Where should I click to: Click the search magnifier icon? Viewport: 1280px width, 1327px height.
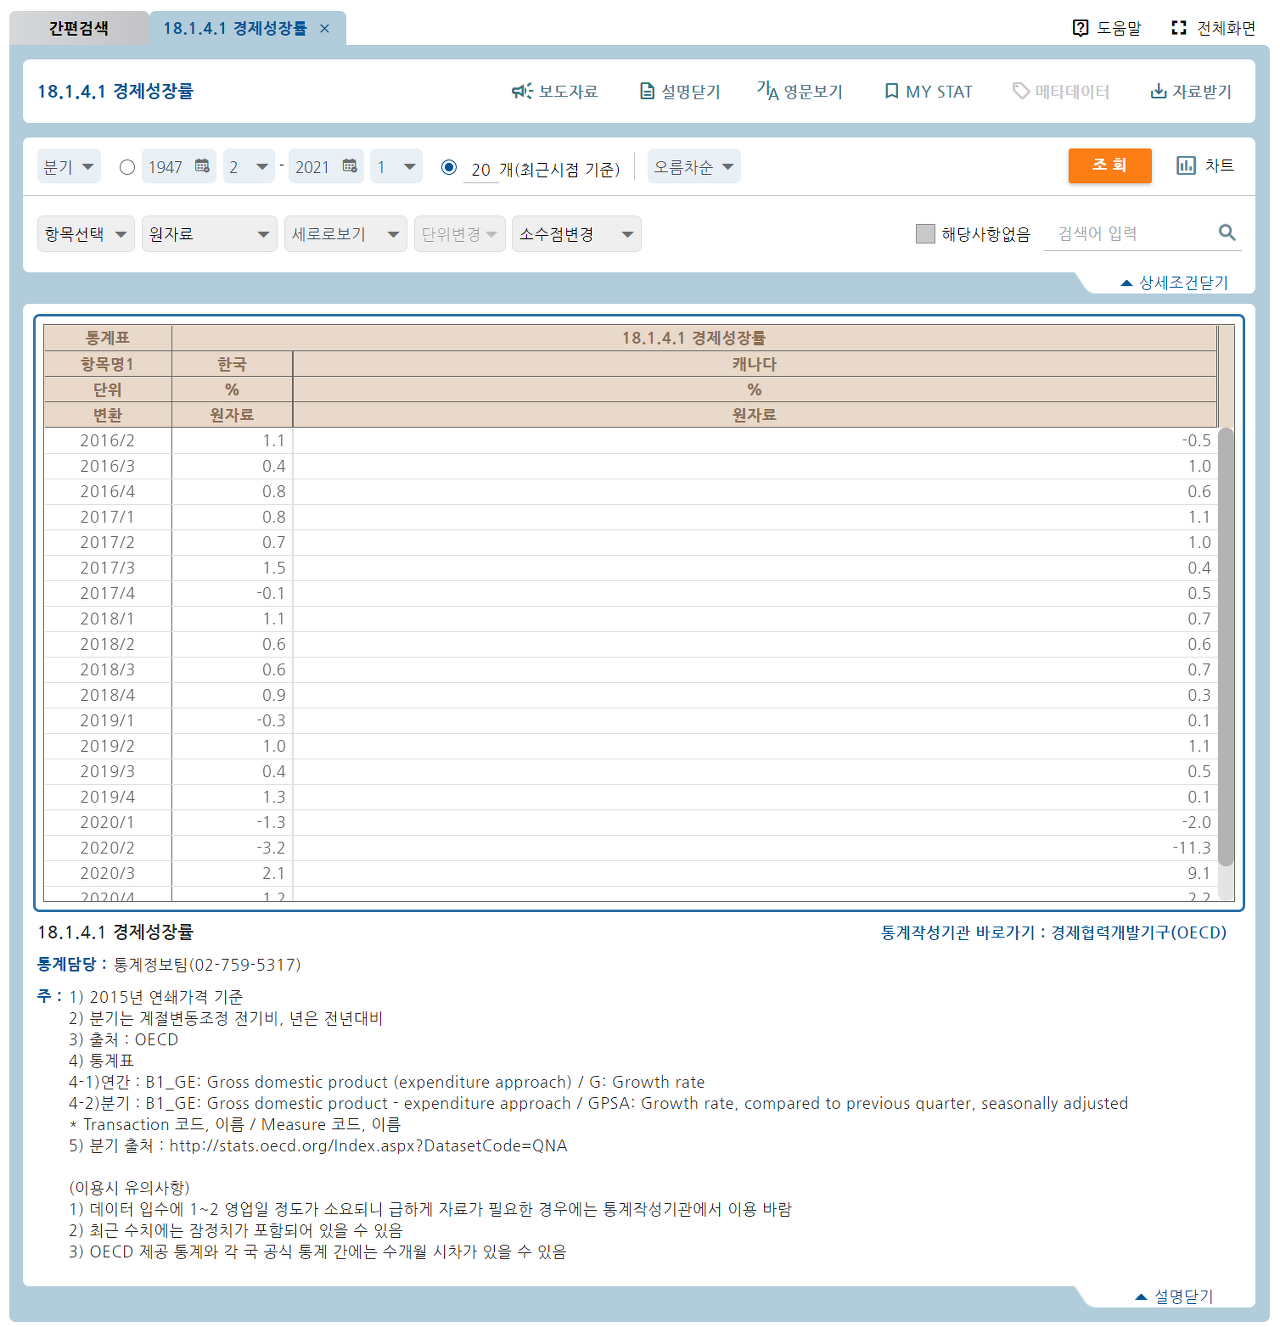pyautogui.click(x=1227, y=233)
